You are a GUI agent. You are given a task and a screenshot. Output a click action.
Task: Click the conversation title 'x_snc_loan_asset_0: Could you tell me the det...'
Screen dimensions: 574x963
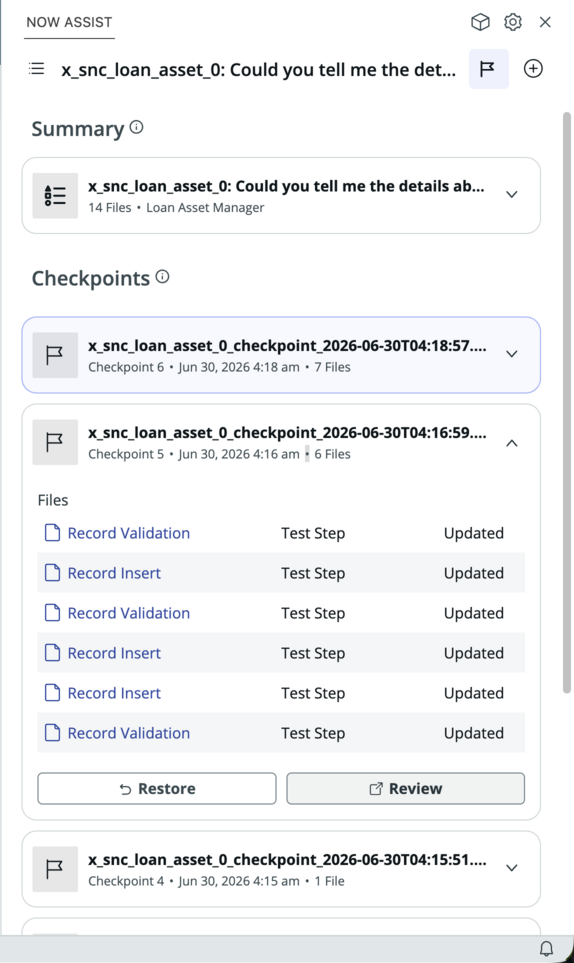tap(258, 70)
